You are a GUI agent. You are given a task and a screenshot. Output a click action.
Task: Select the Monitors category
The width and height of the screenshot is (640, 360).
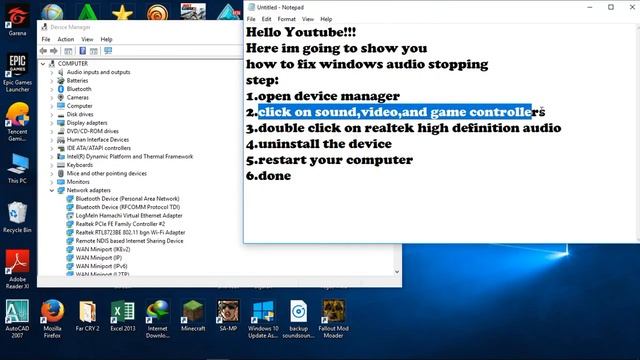(78, 182)
